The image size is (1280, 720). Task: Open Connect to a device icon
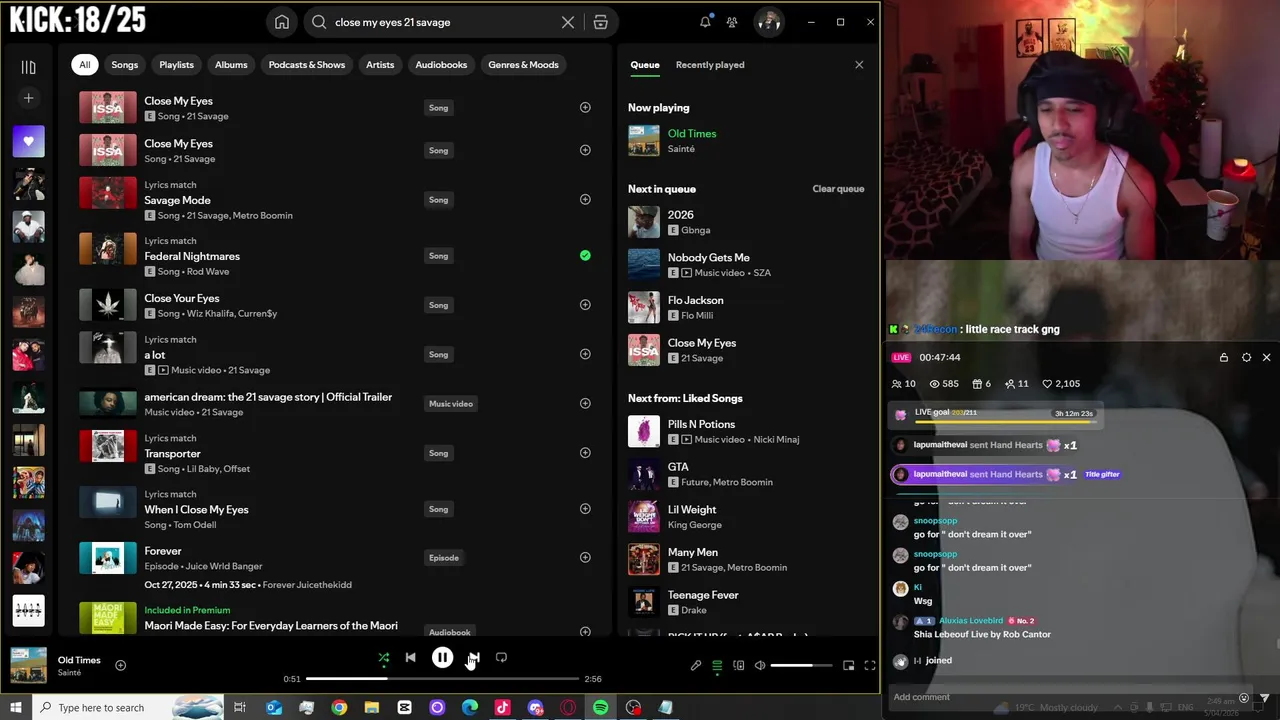[738, 665]
